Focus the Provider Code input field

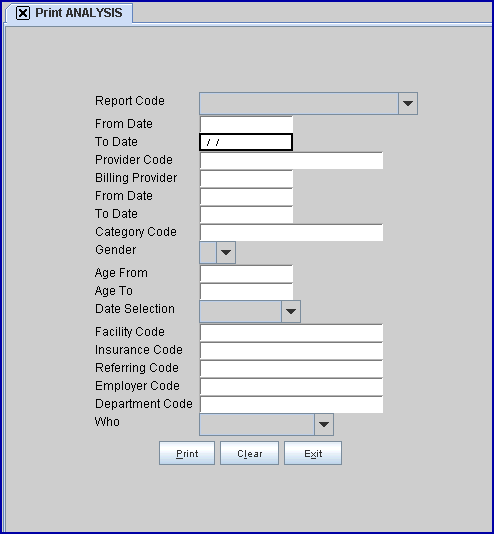(x=291, y=160)
